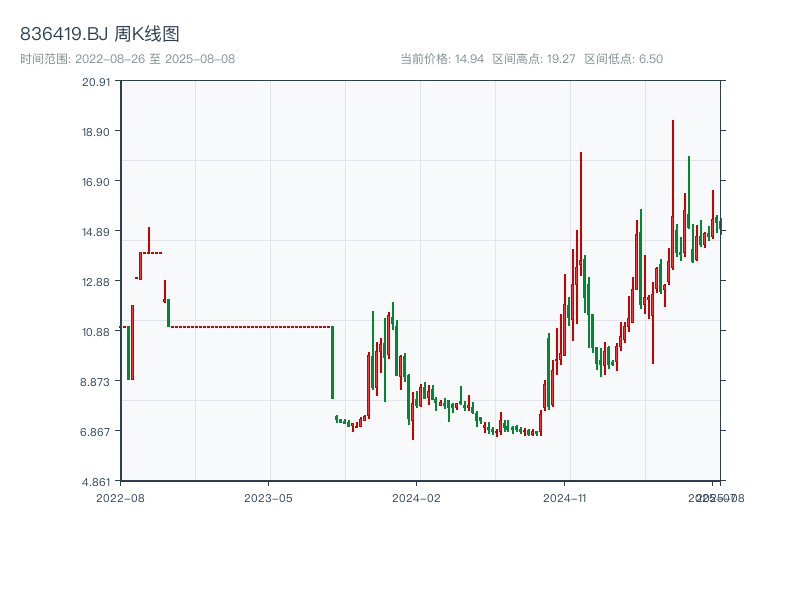Click x-axis label 2022-08
The image size is (800, 600).
point(120,498)
